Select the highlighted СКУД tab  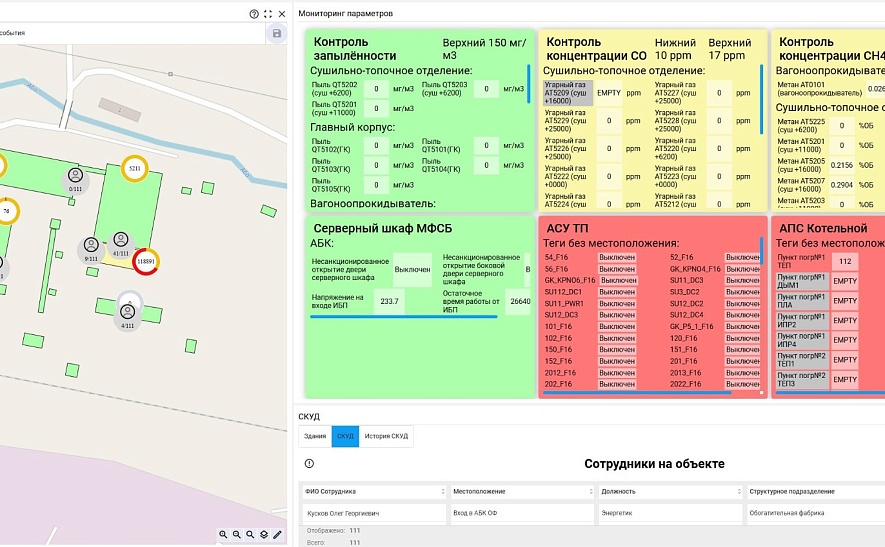(x=345, y=436)
